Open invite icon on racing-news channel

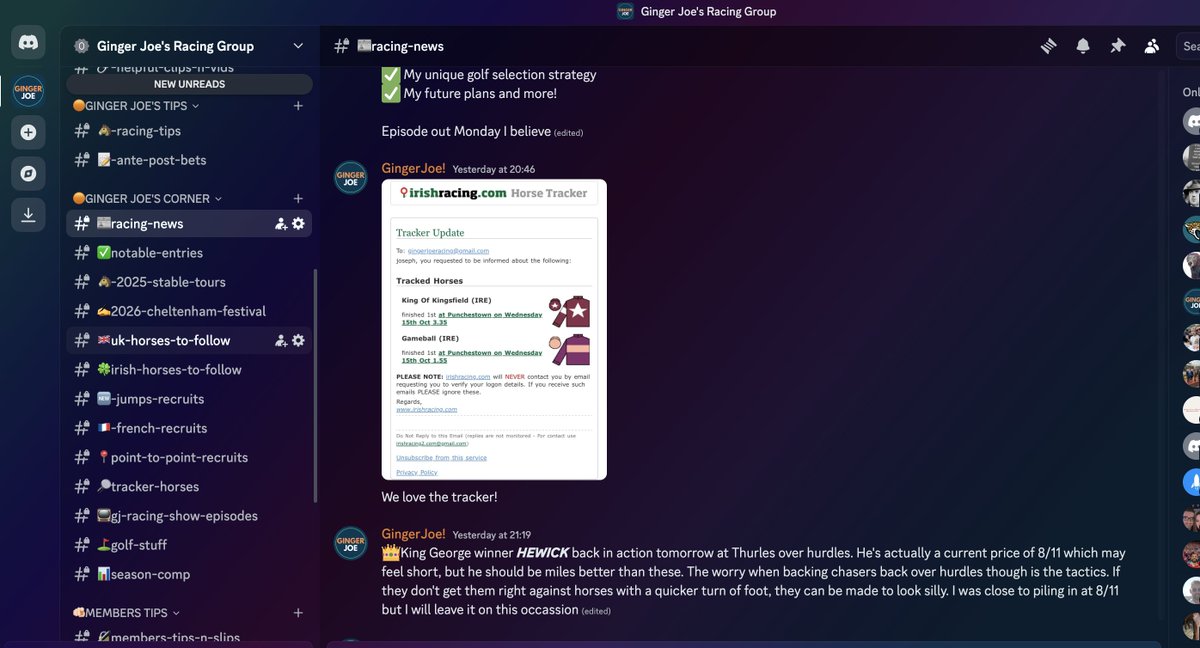coord(281,224)
